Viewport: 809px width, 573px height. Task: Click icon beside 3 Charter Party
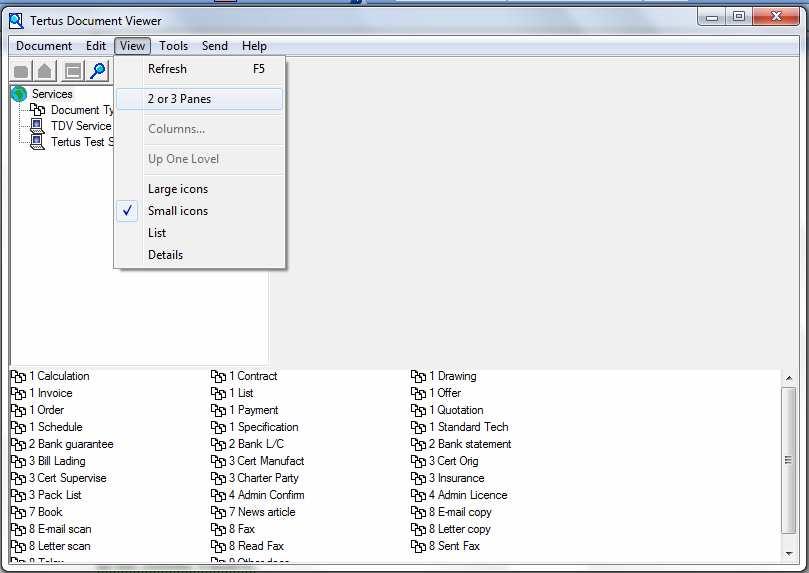(x=218, y=479)
